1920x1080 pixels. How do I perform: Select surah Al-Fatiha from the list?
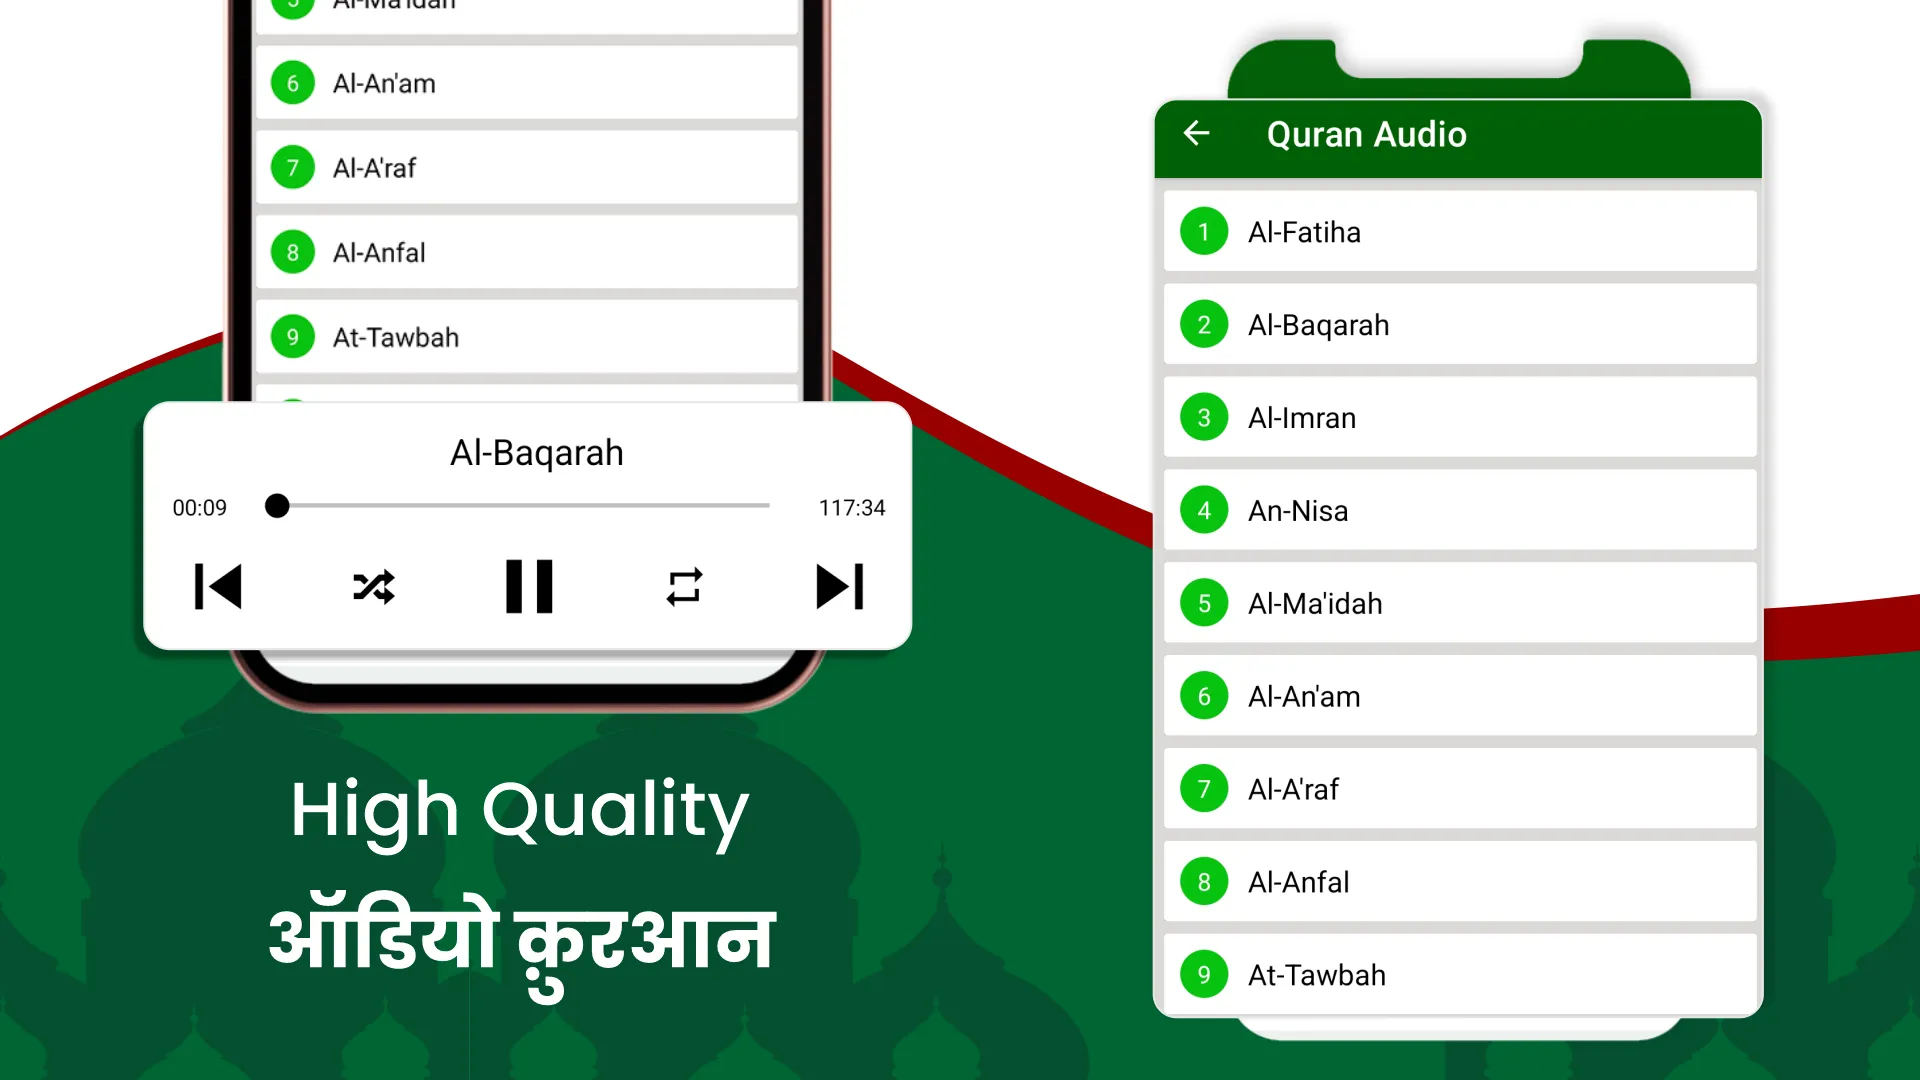pos(1458,232)
